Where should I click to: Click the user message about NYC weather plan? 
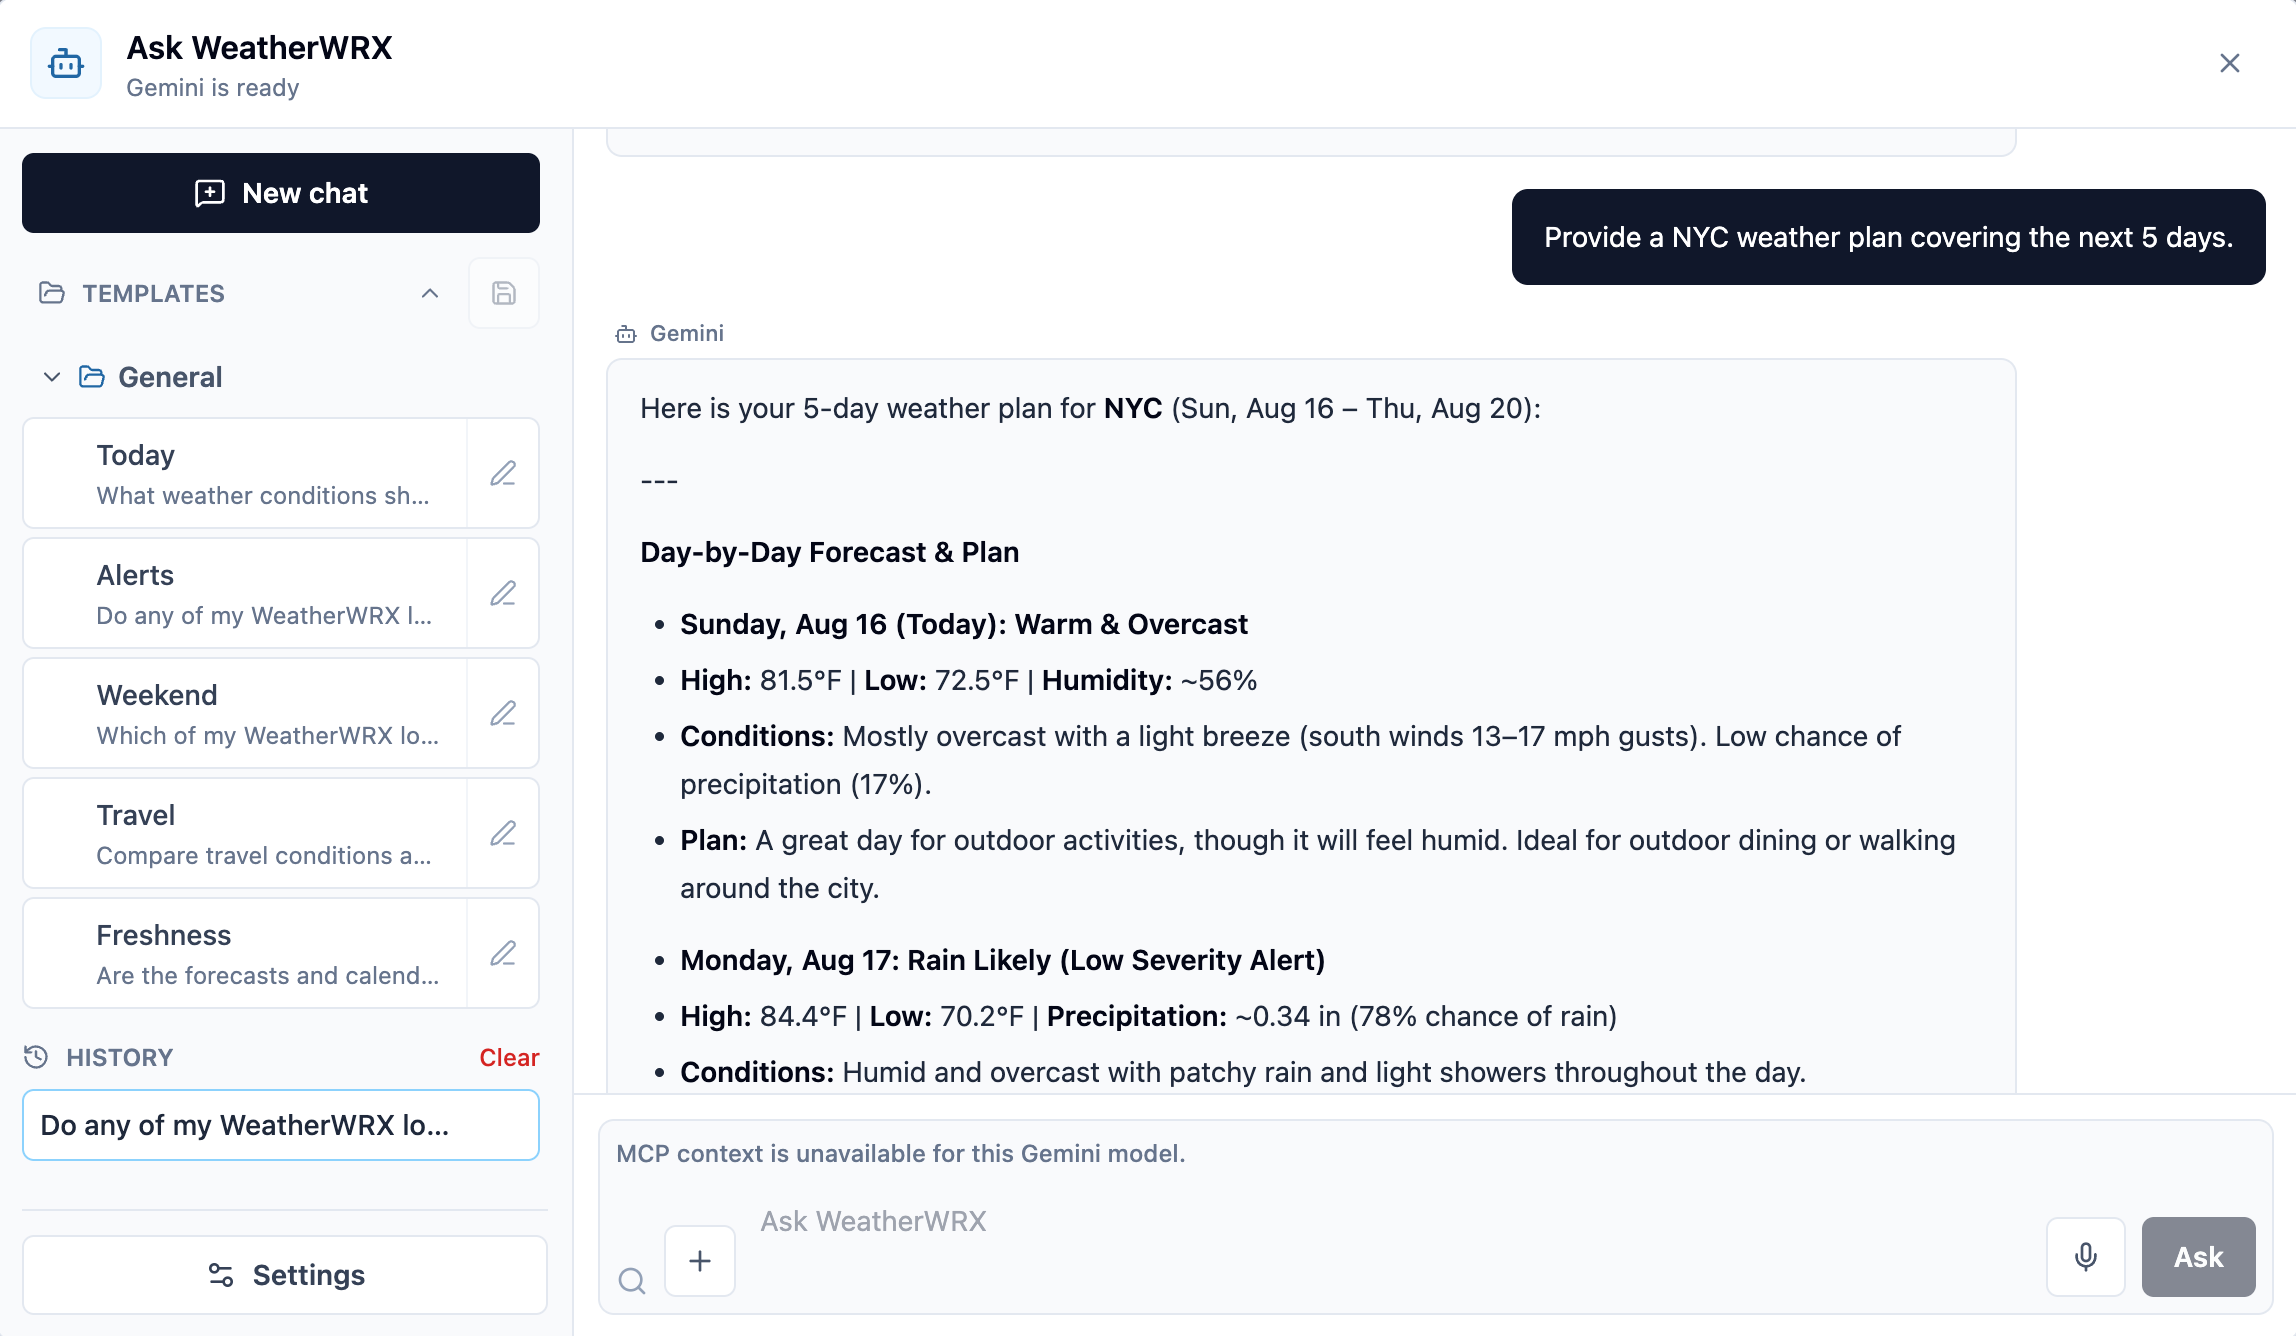click(x=1888, y=237)
